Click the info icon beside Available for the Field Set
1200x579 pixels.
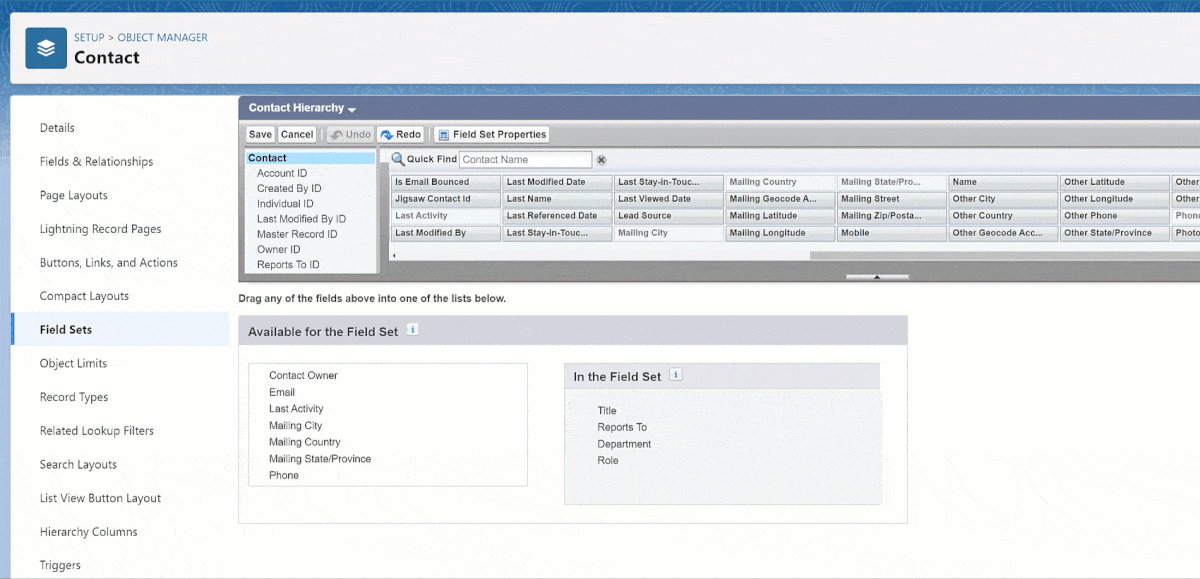(412, 330)
